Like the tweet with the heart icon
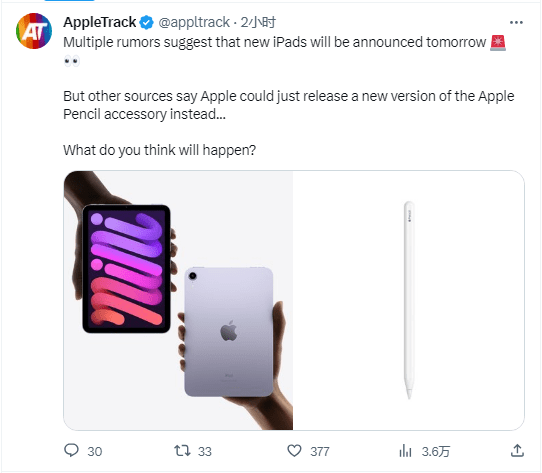Image resolution: width=542 pixels, height=473 pixels. (x=294, y=451)
